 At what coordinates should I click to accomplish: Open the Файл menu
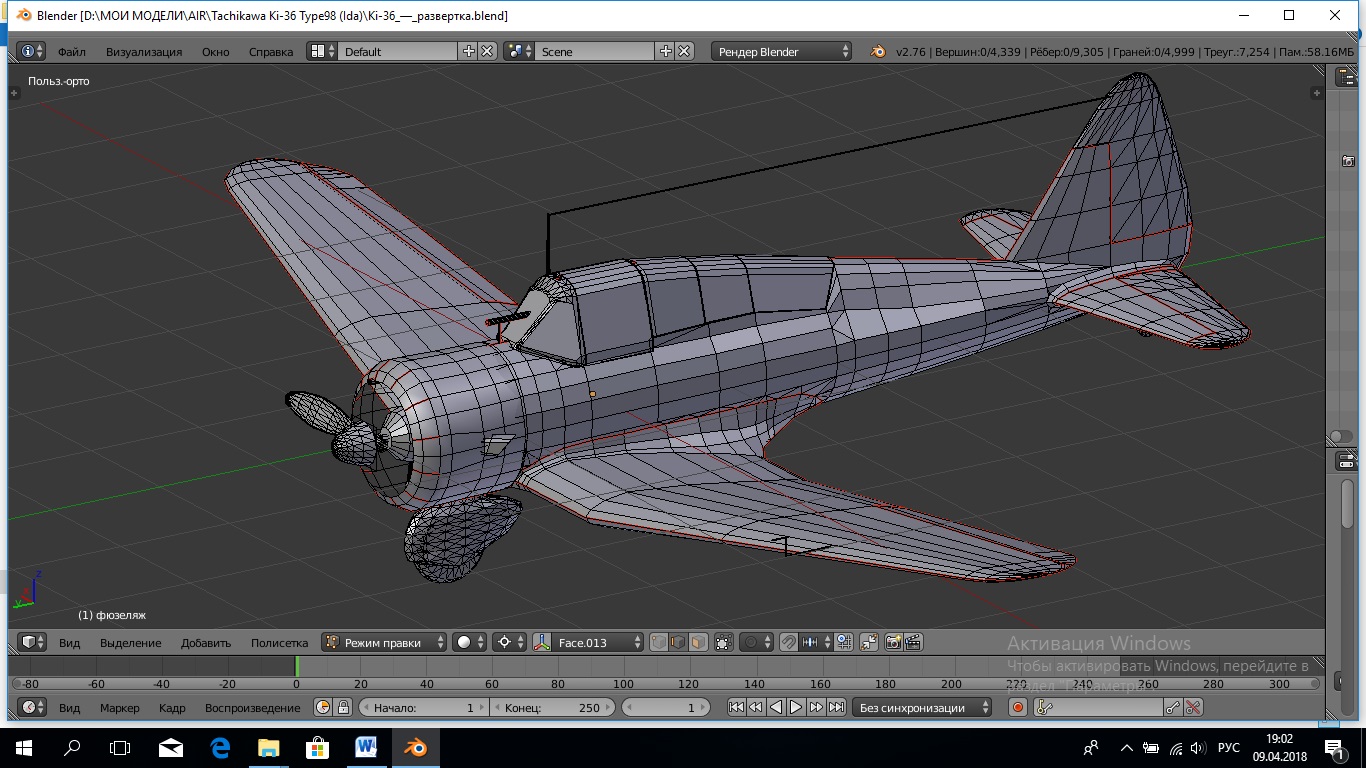tap(71, 52)
